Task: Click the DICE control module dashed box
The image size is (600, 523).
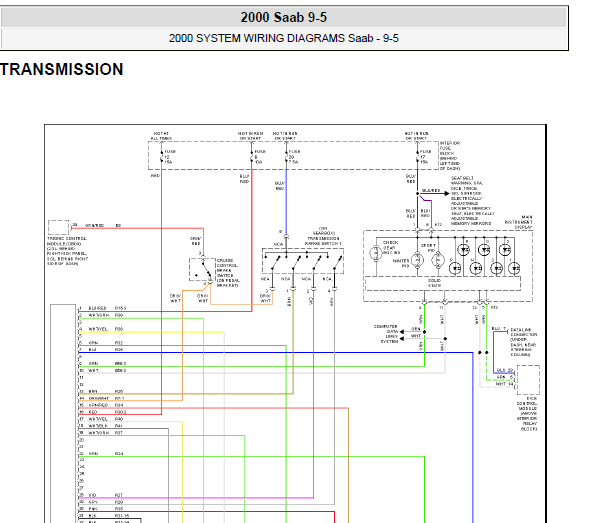Action: click(x=528, y=380)
